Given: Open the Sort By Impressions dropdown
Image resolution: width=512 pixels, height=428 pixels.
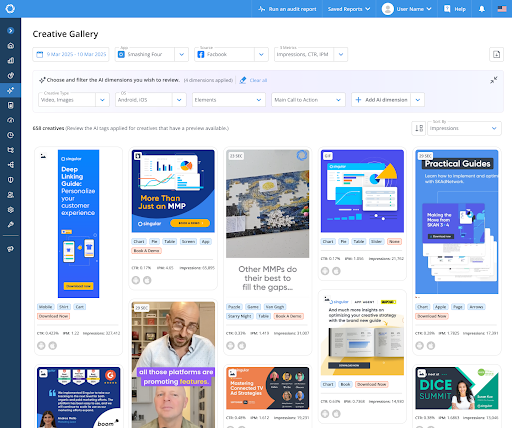Looking at the screenshot, I should click(464, 128).
